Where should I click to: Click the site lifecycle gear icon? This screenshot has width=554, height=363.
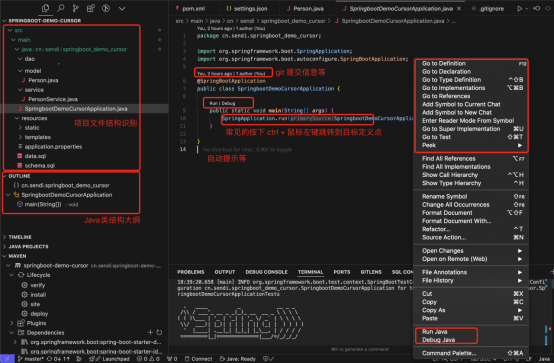[24, 304]
